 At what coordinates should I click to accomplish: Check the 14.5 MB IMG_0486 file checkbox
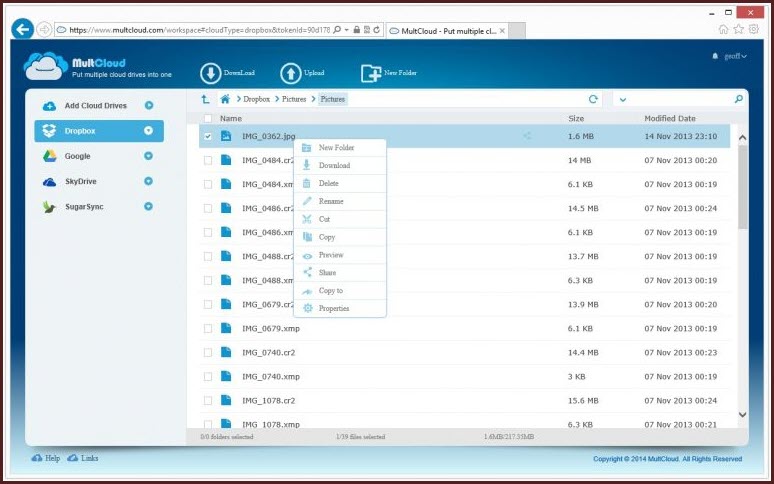[x=208, y=208]
